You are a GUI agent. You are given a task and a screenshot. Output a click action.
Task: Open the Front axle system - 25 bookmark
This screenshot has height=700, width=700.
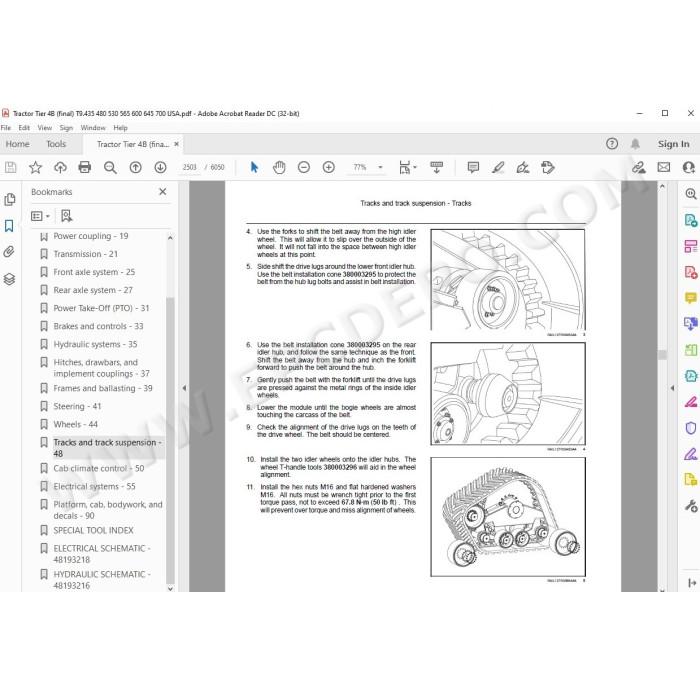[94, 272]
